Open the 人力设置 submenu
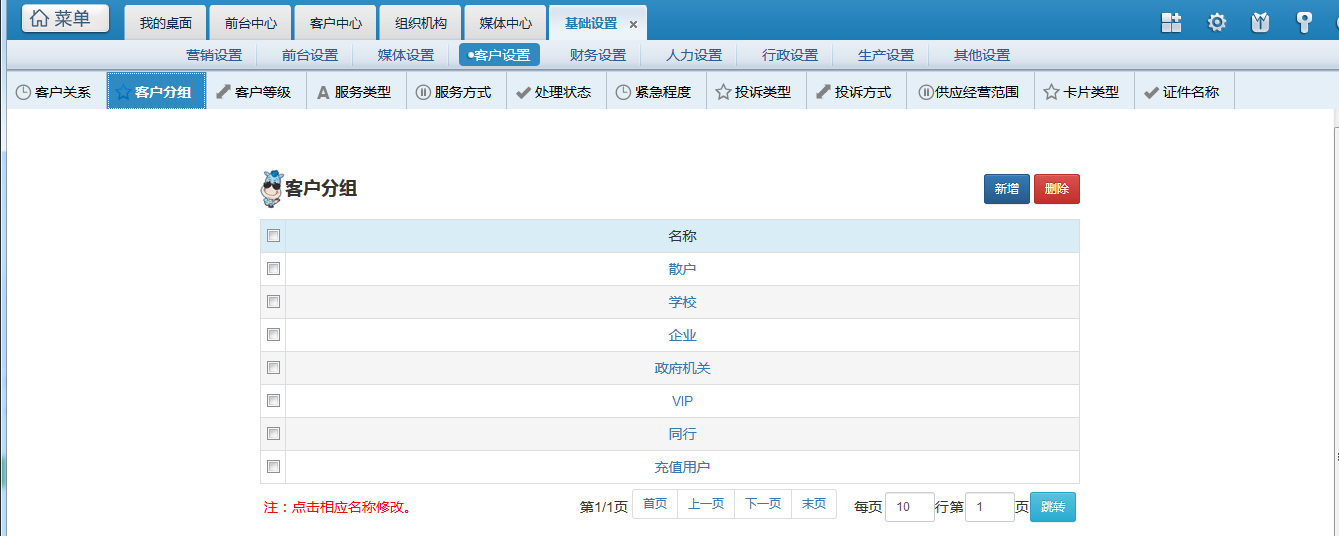Image resolution: width=1339 pixels, height=536 pixels. 694,55
